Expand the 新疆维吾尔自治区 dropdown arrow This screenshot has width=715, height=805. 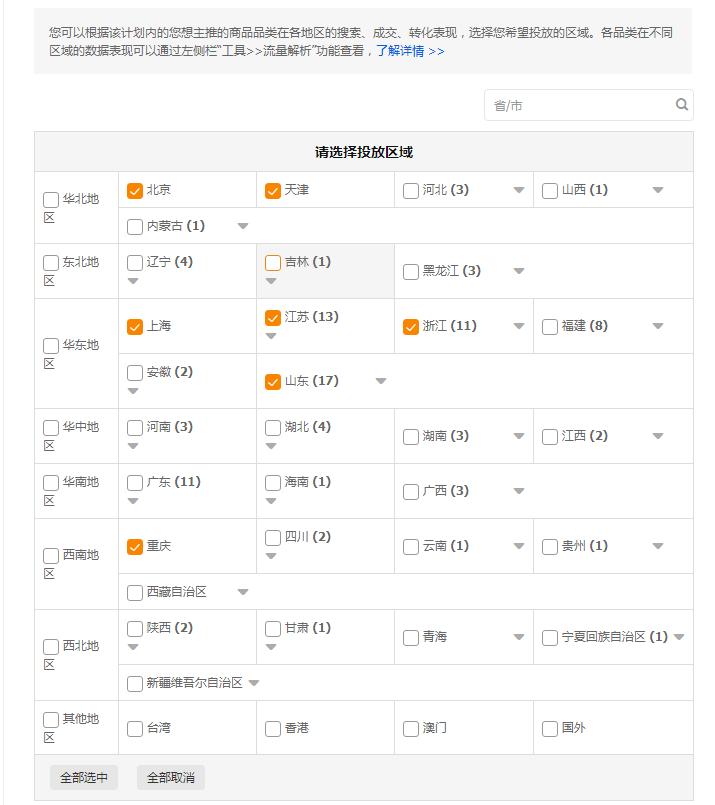(x=254, y=683)
